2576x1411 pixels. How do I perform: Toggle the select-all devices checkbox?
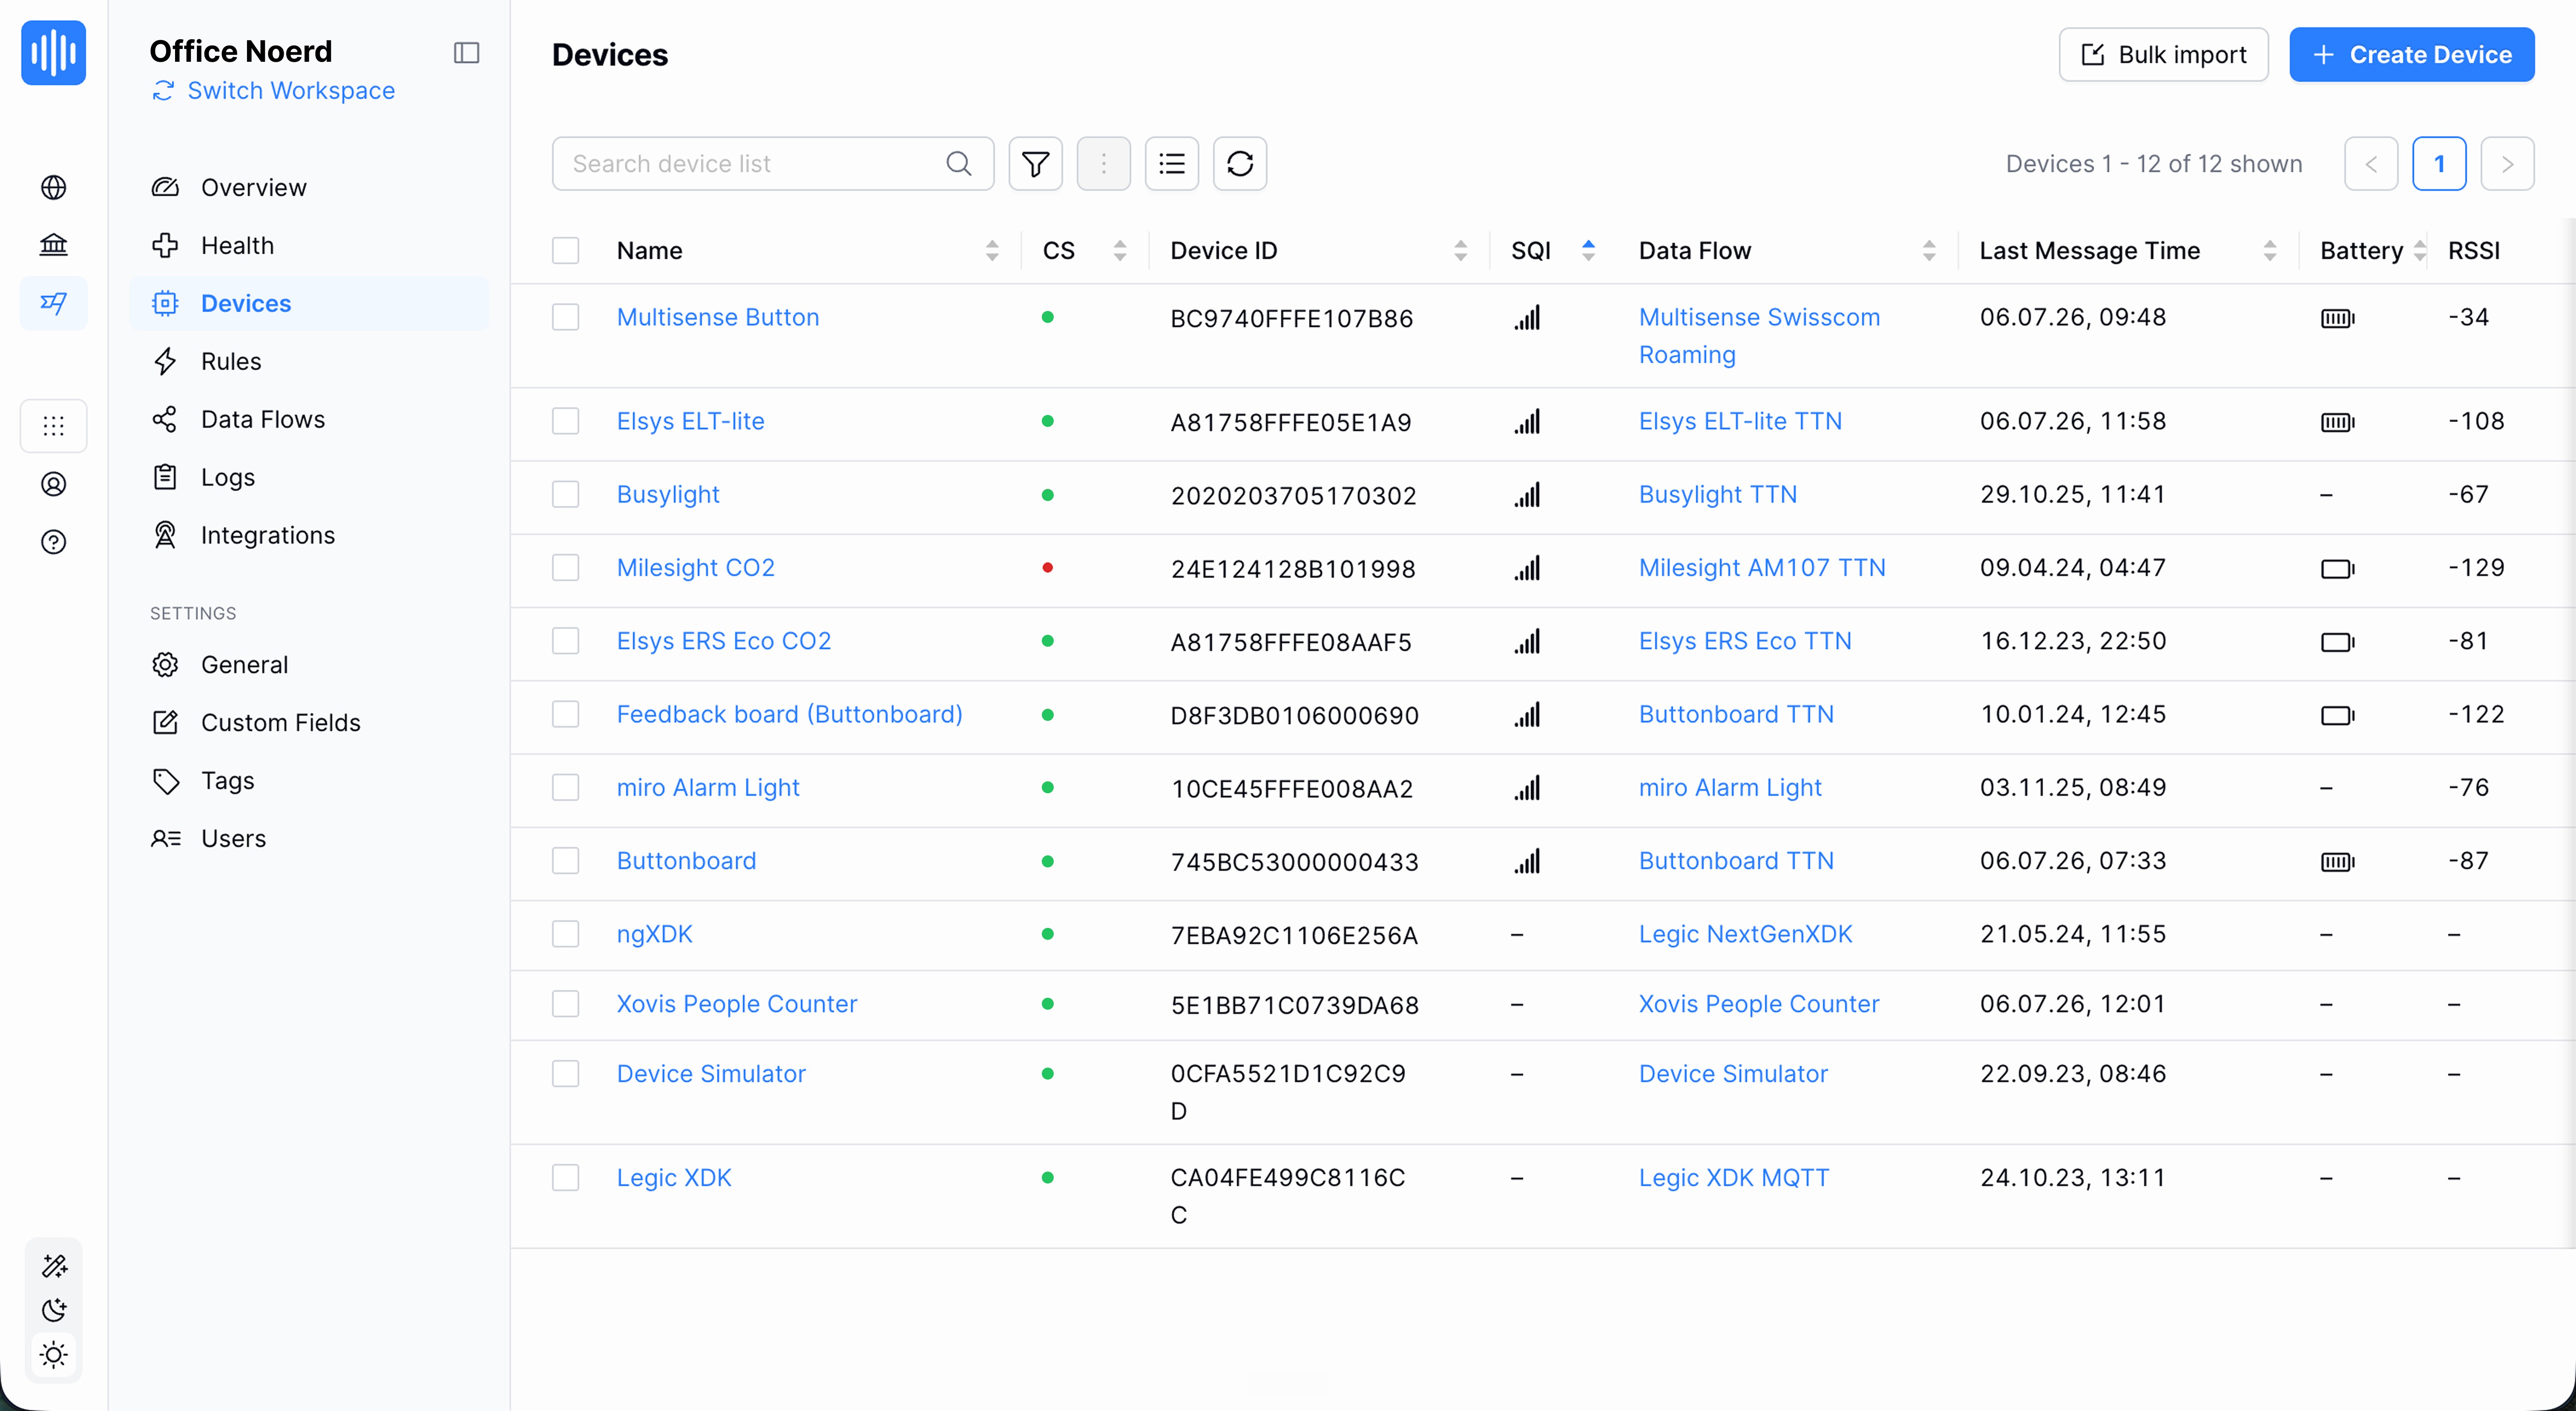click(x=565, y=250)
